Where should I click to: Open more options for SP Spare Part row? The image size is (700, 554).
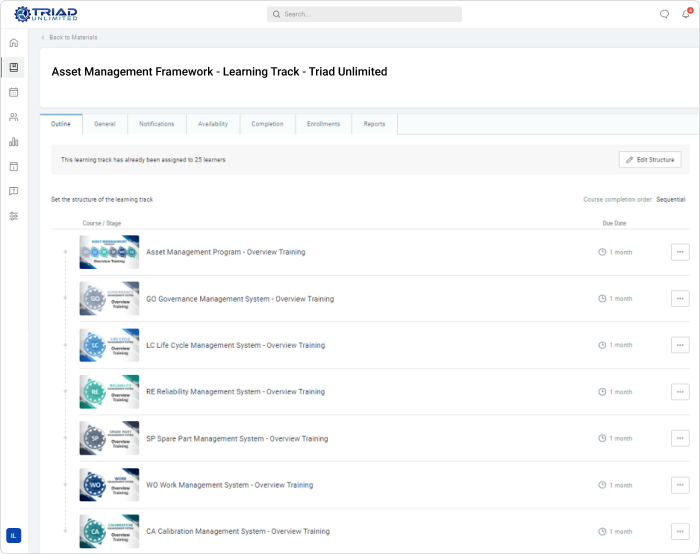point(680,438)
